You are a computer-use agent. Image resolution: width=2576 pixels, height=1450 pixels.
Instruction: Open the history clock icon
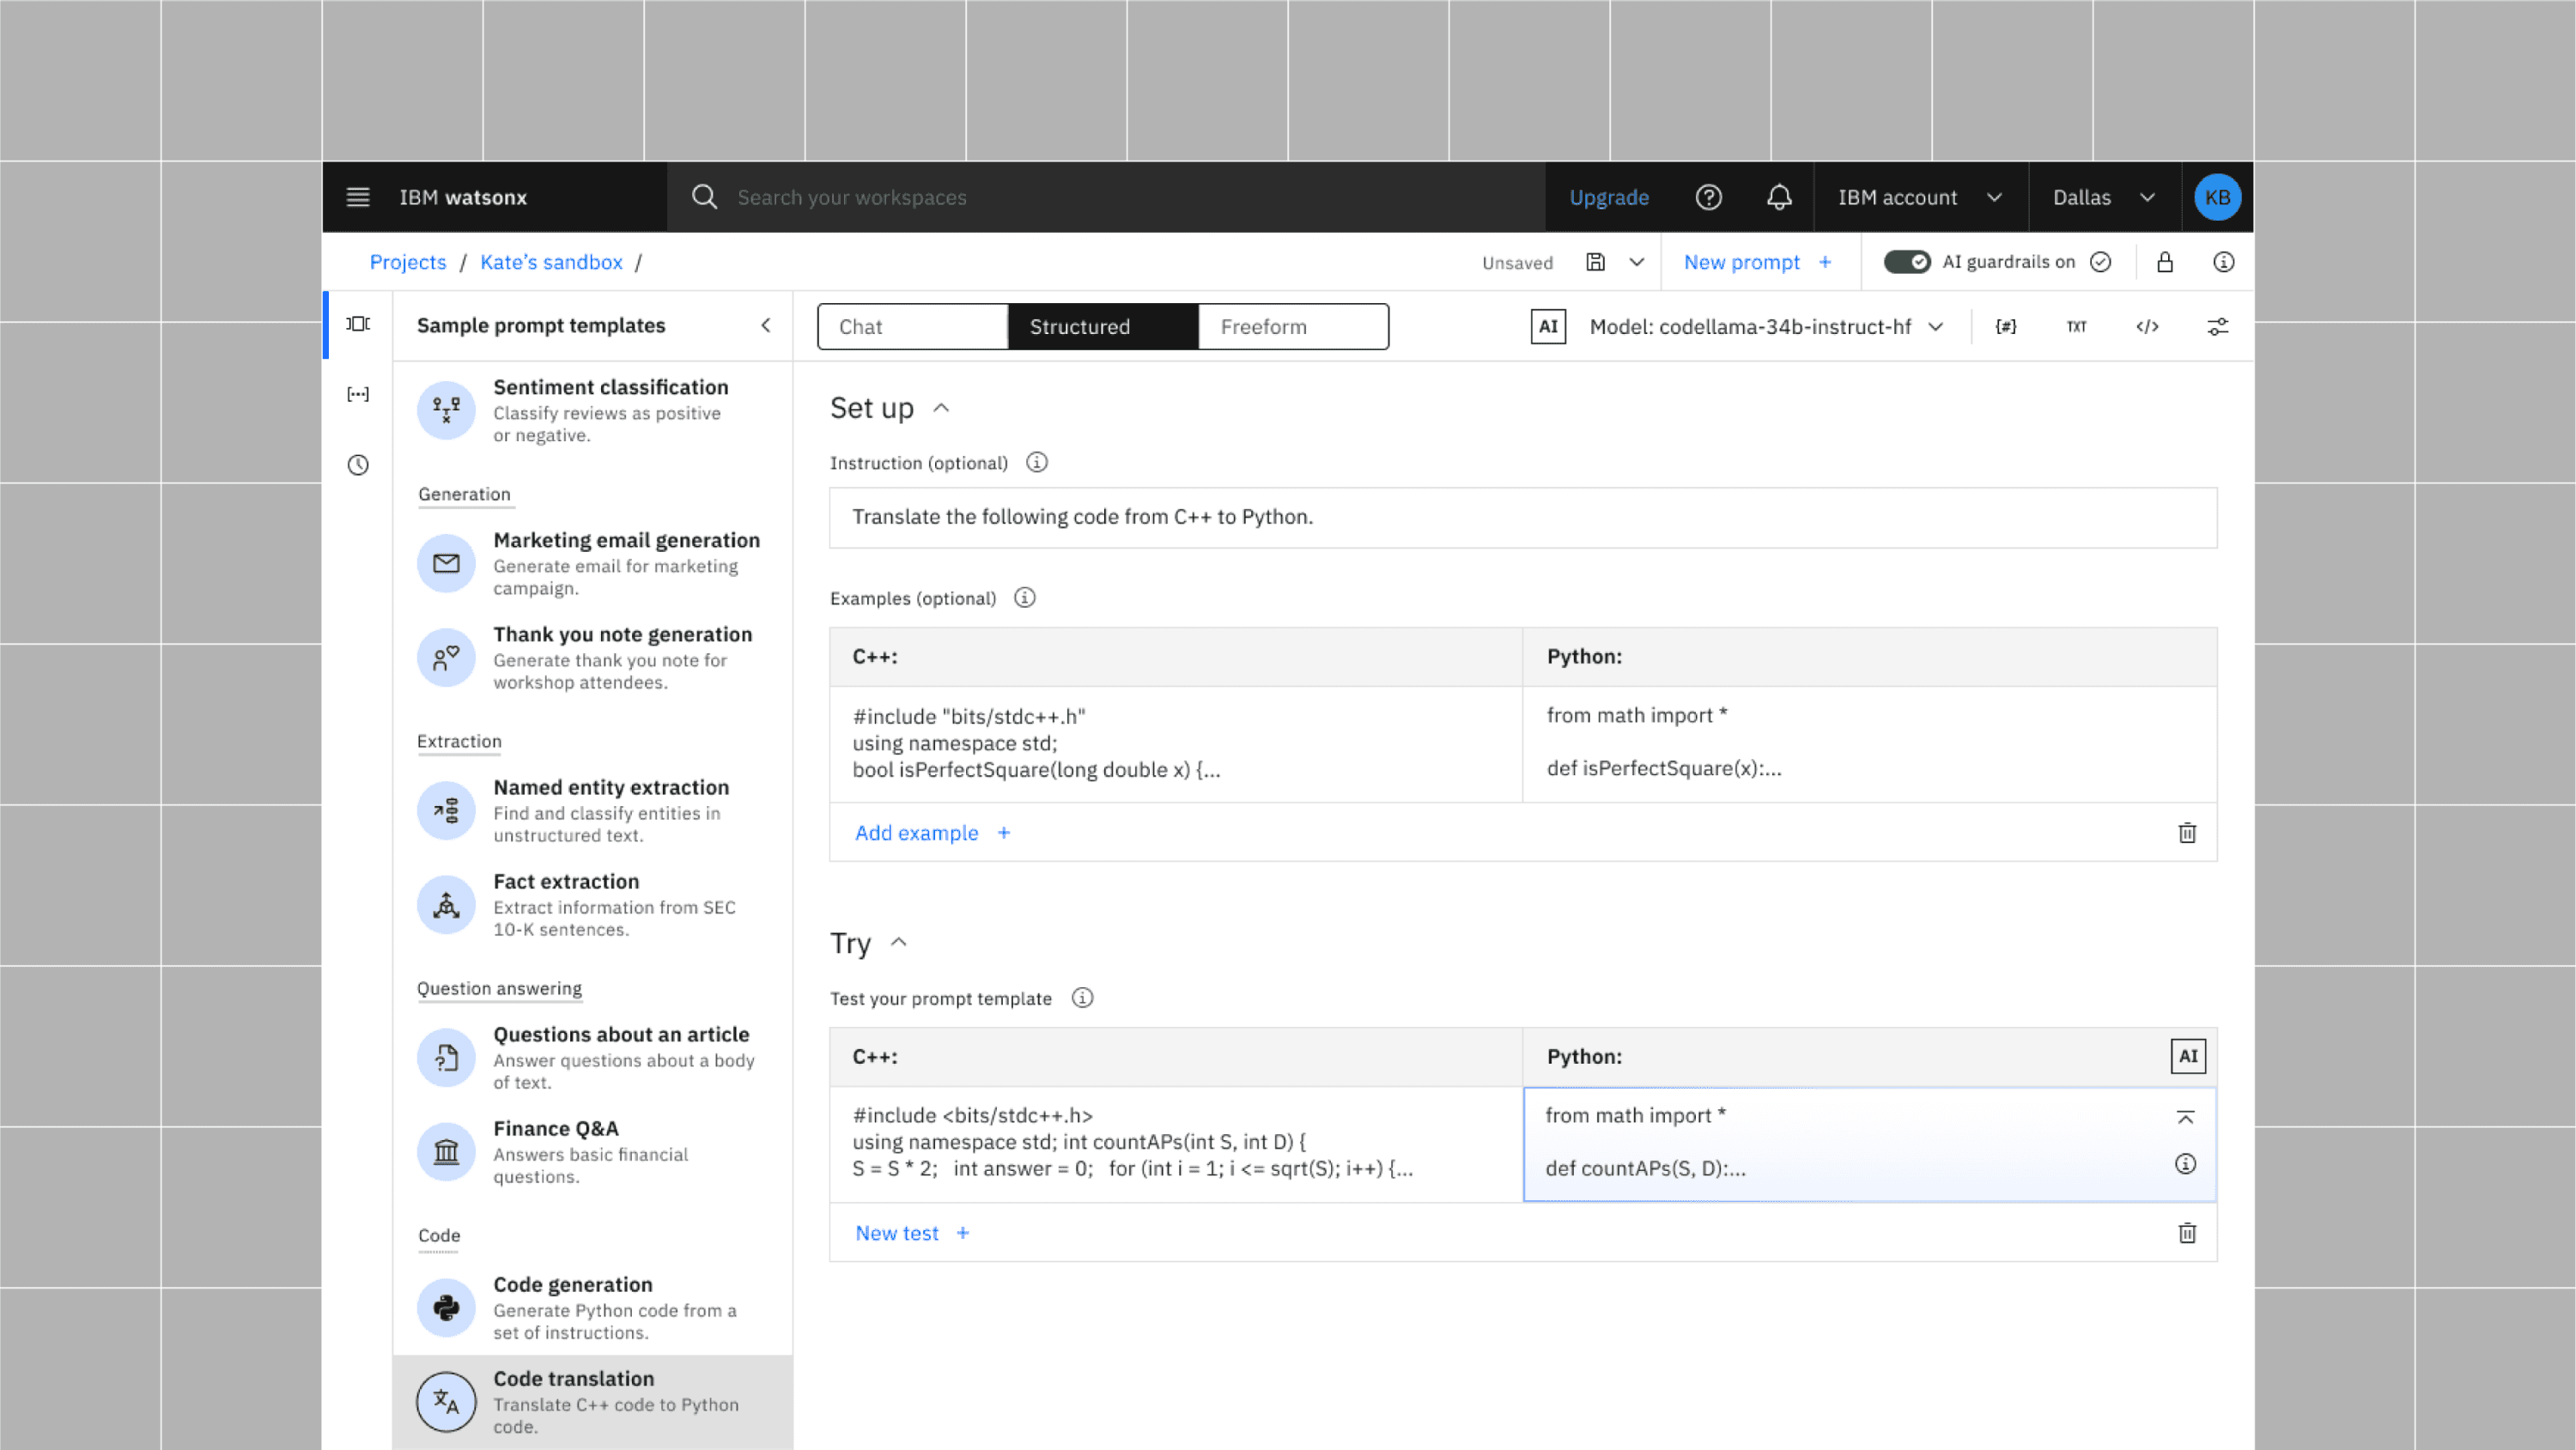click(358, 465)
